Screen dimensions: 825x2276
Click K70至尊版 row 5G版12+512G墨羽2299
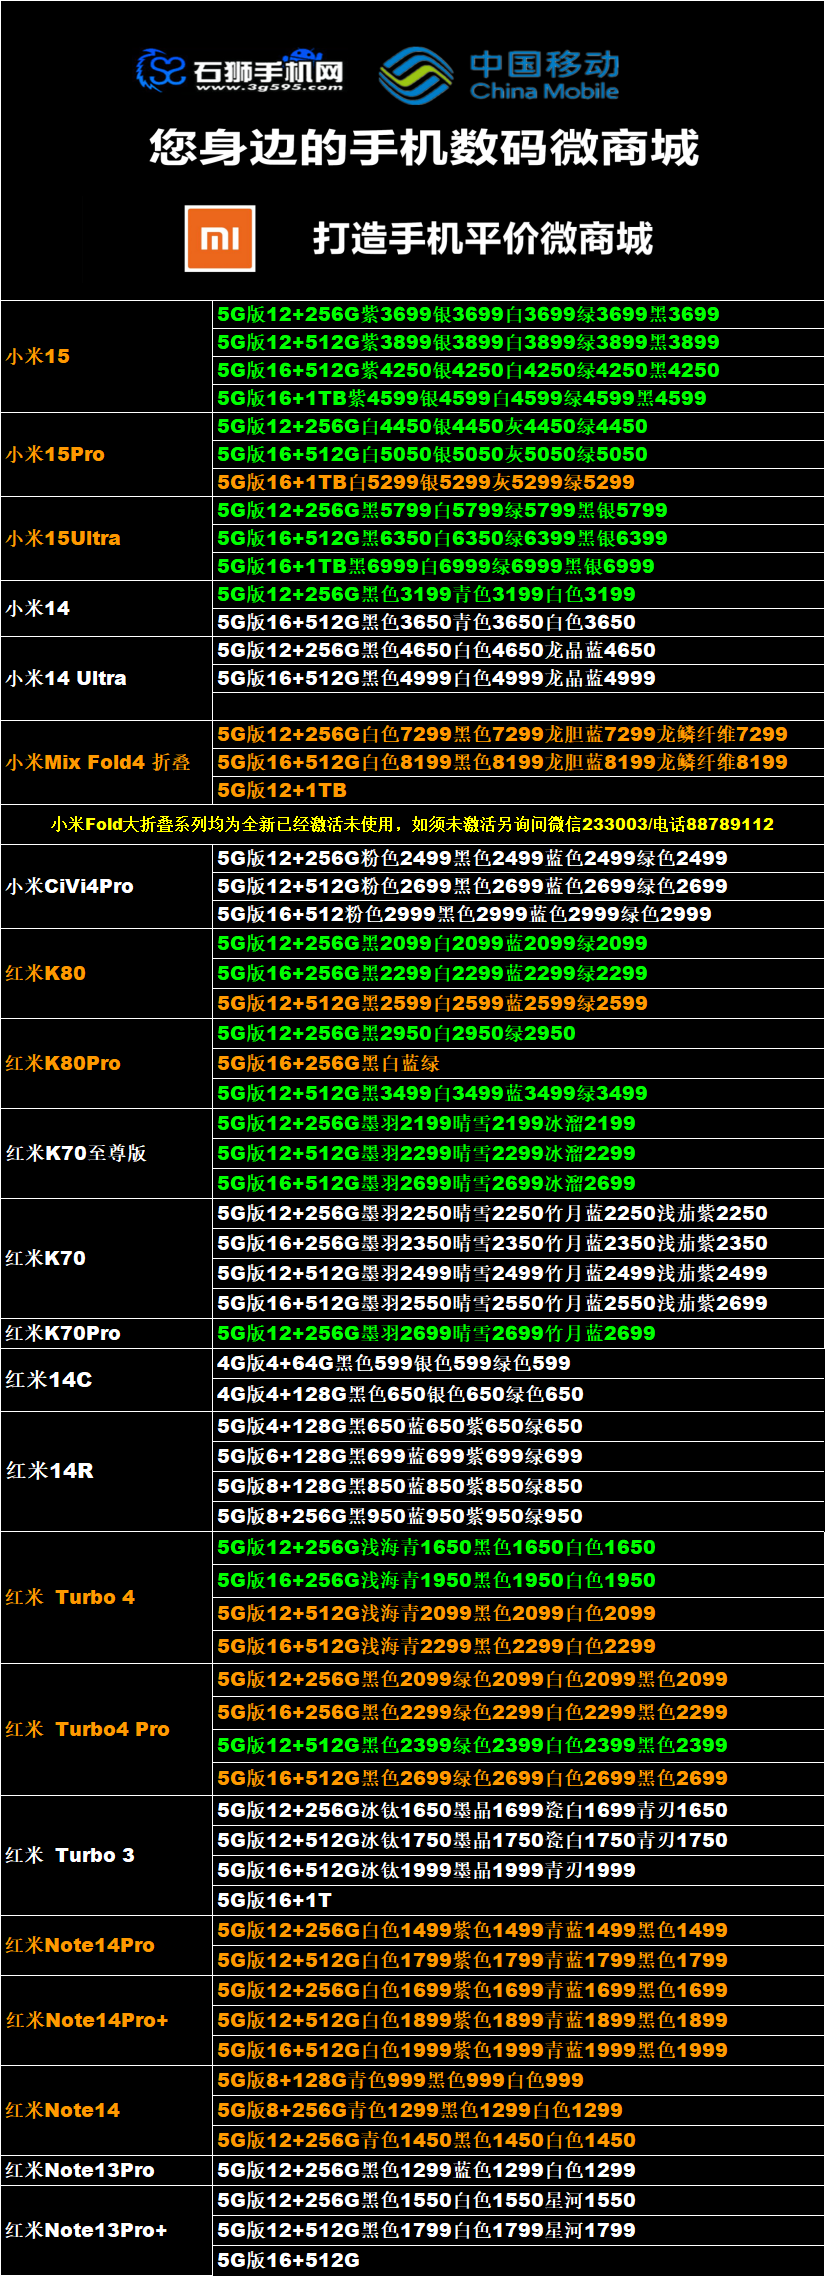[x=518, y=1153]
